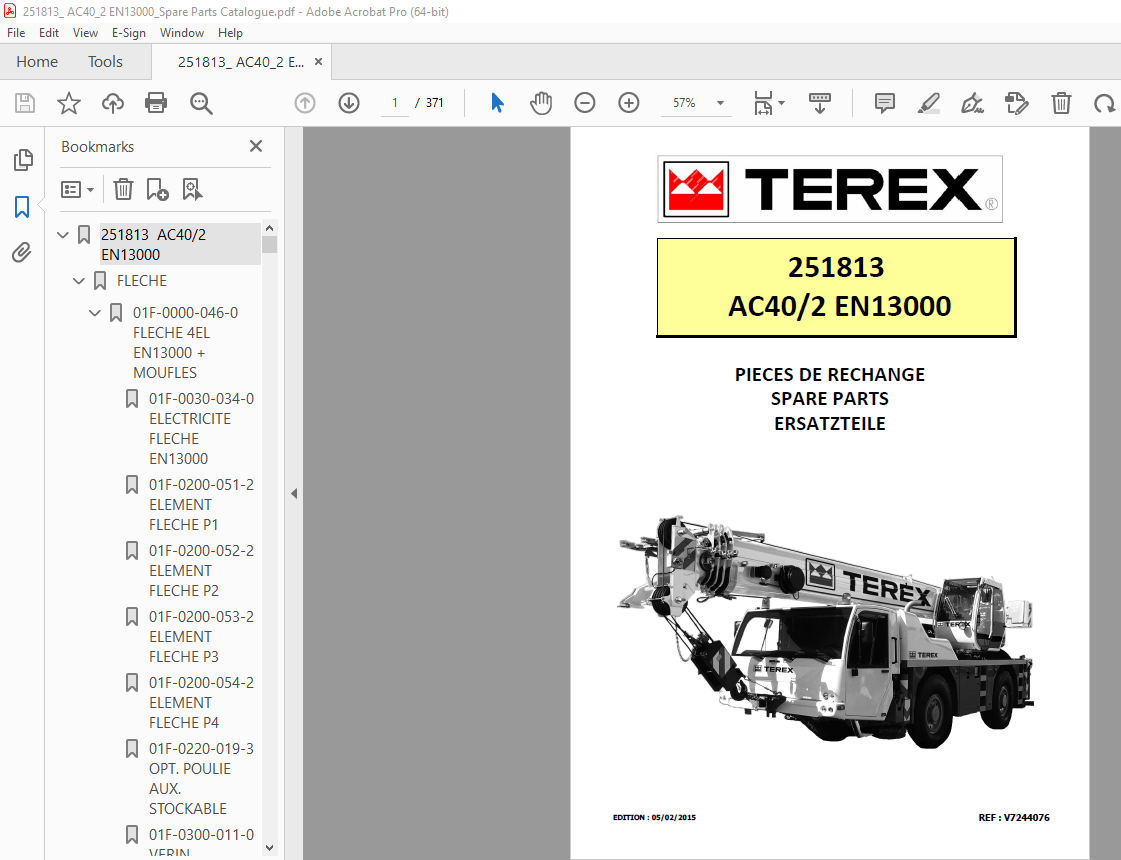
Task: Click the SPARE PARTS heading
Action: [x=829, y=399]
